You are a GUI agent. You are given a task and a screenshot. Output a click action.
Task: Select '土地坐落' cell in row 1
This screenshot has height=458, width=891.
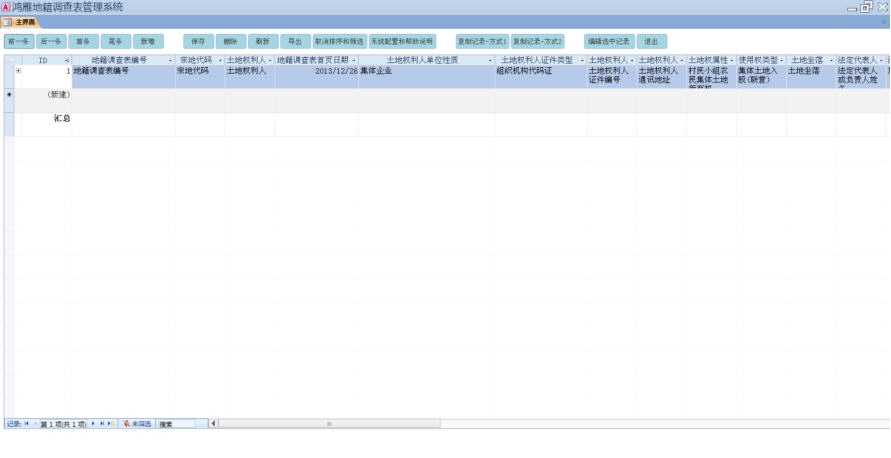click(x=811, y=77)
